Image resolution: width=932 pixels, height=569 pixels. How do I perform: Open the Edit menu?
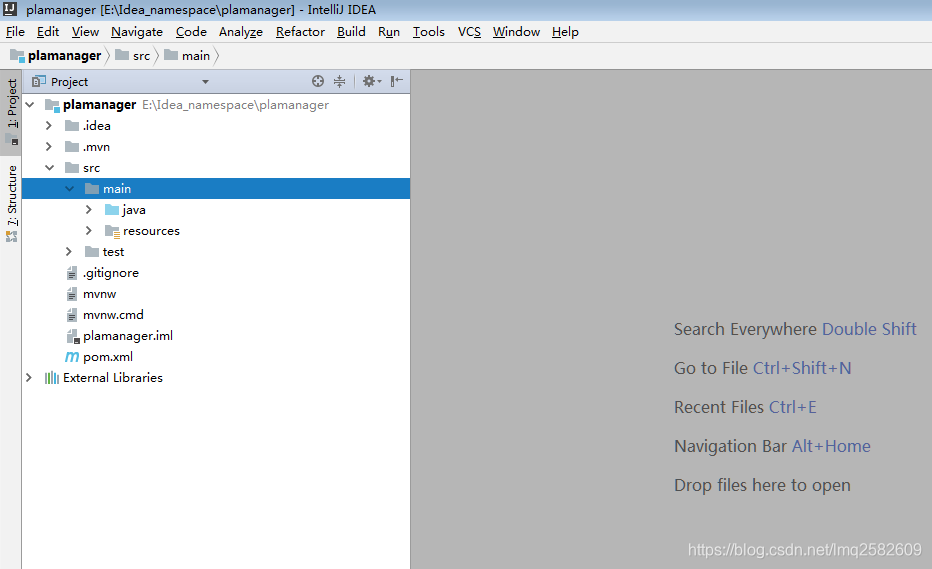(48, 32)
